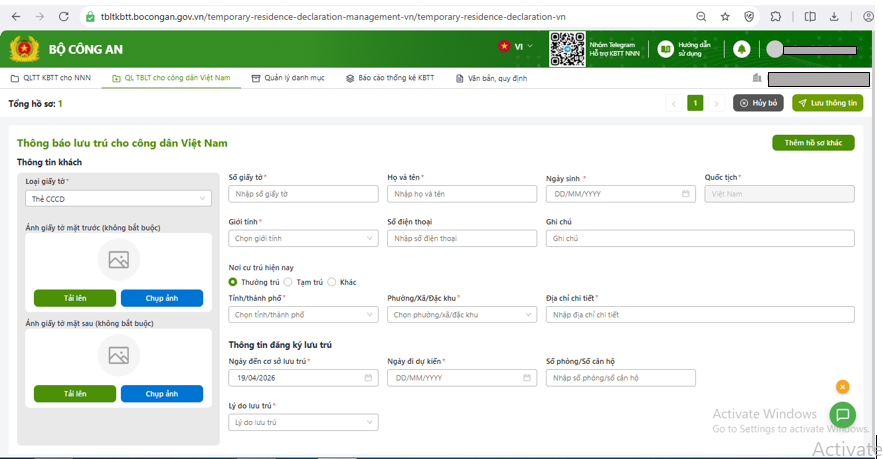Expand the Giới tính dropdown

tap(303, 238)
